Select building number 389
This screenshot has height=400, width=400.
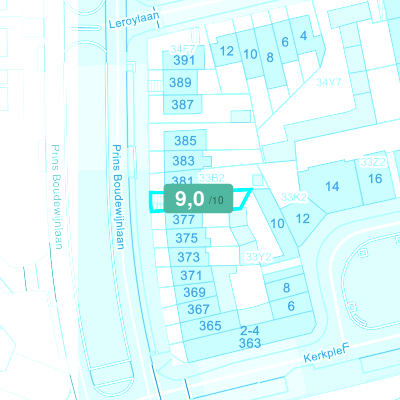[x=180, y=82]
